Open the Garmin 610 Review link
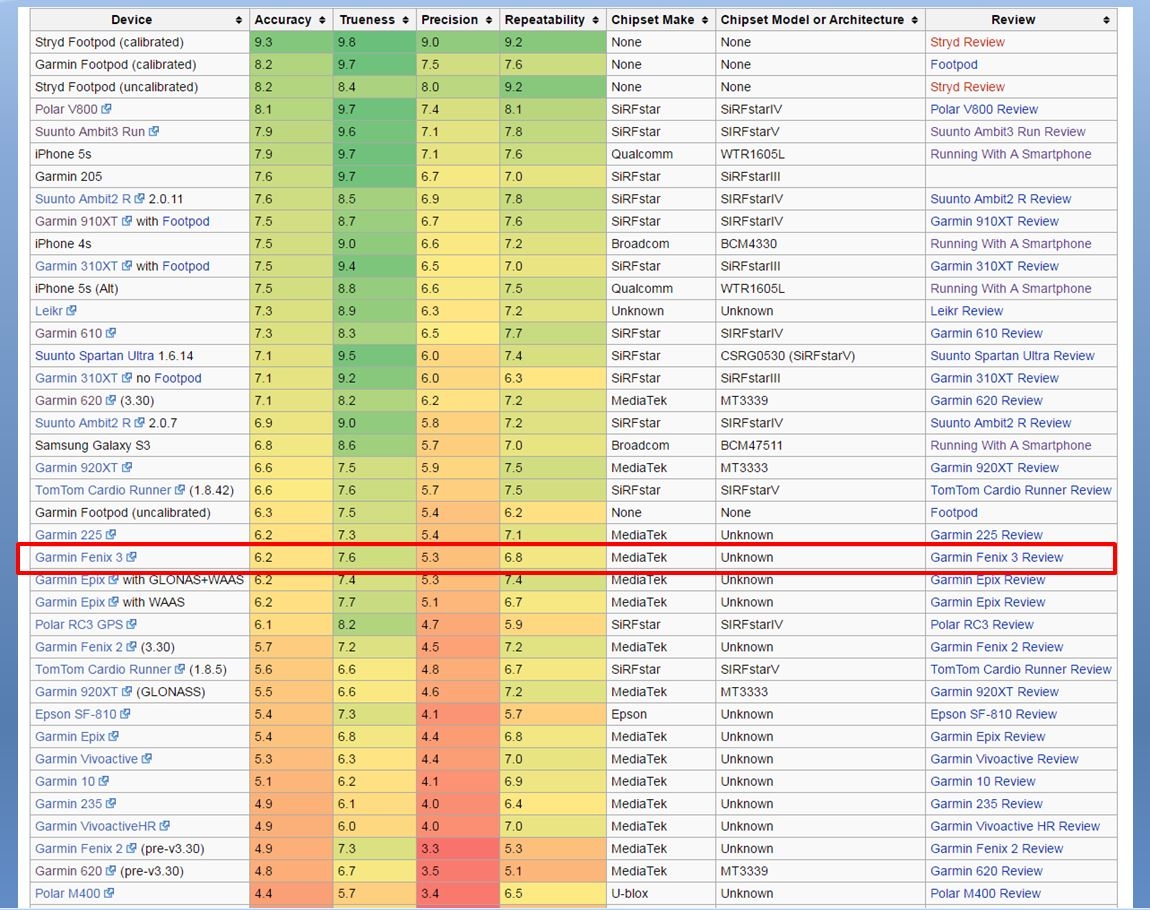The image size is (1150, 910). pos(986,334)
